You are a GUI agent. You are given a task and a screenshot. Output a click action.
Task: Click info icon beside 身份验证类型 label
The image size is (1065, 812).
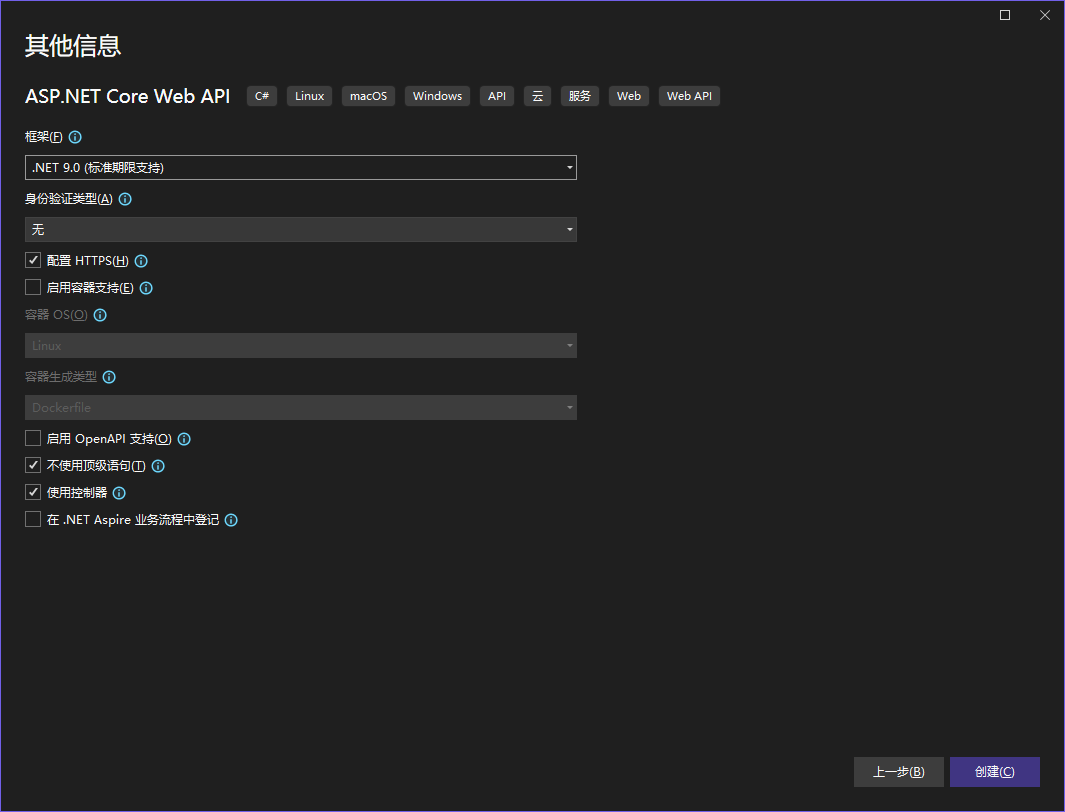[125, 199]
